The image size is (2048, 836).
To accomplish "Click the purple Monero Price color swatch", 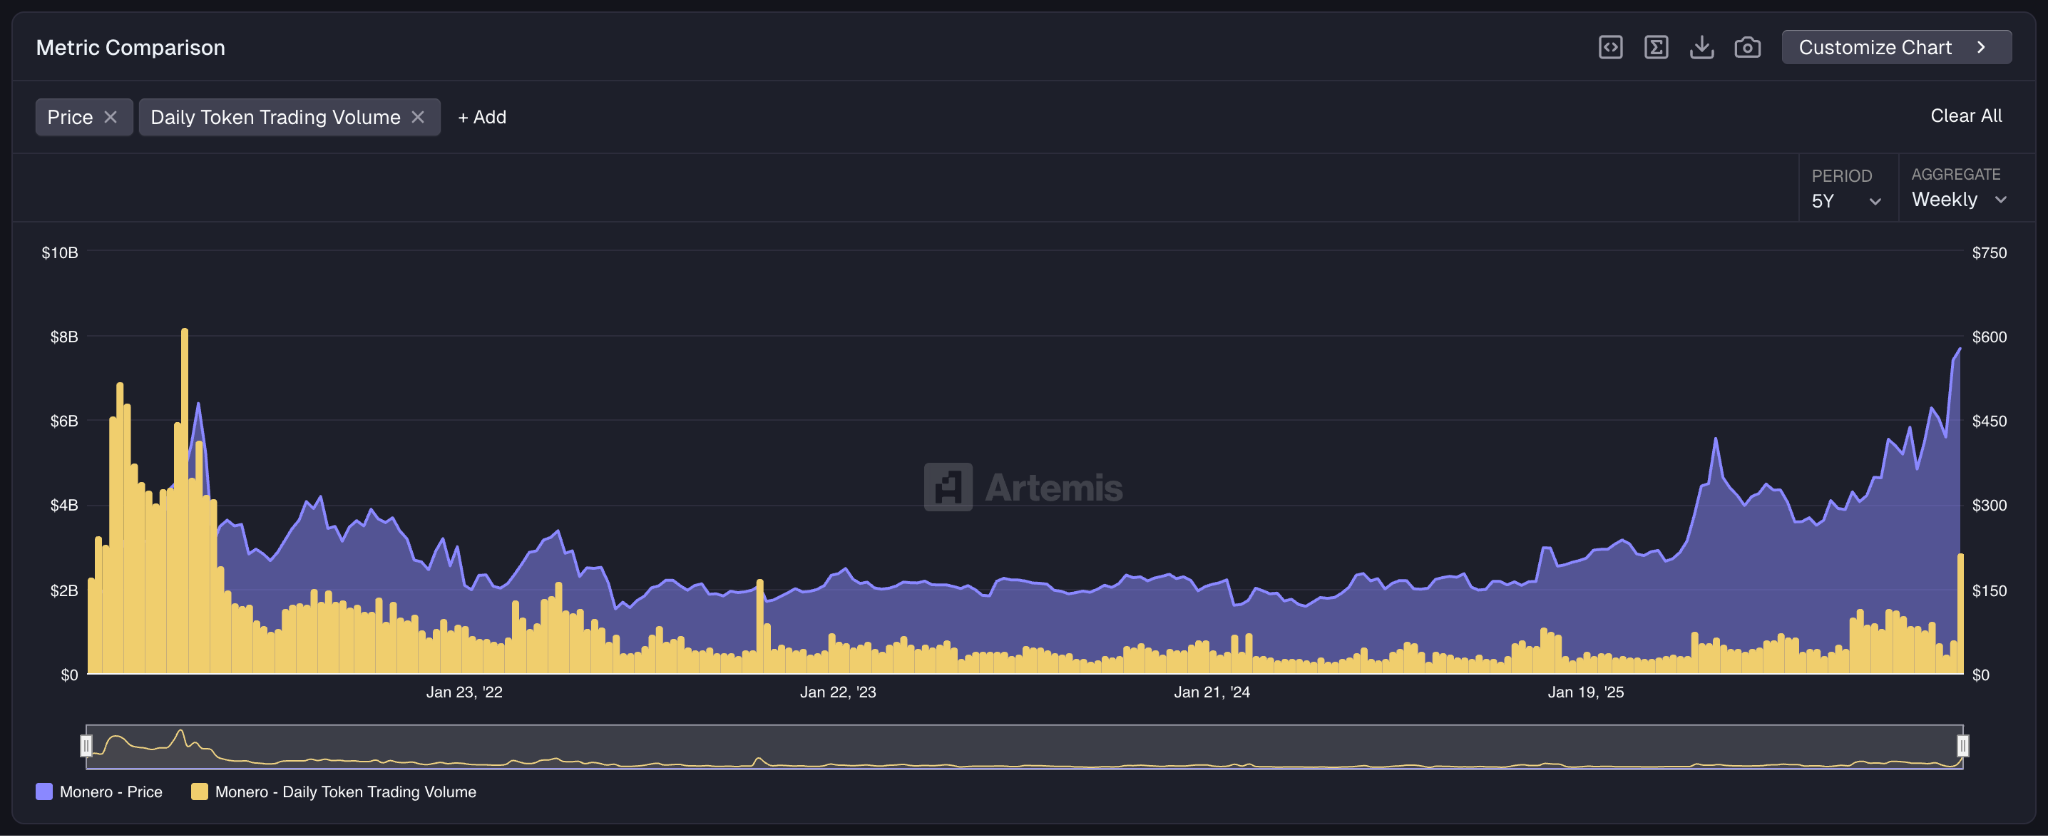I will tap(44, 792).
